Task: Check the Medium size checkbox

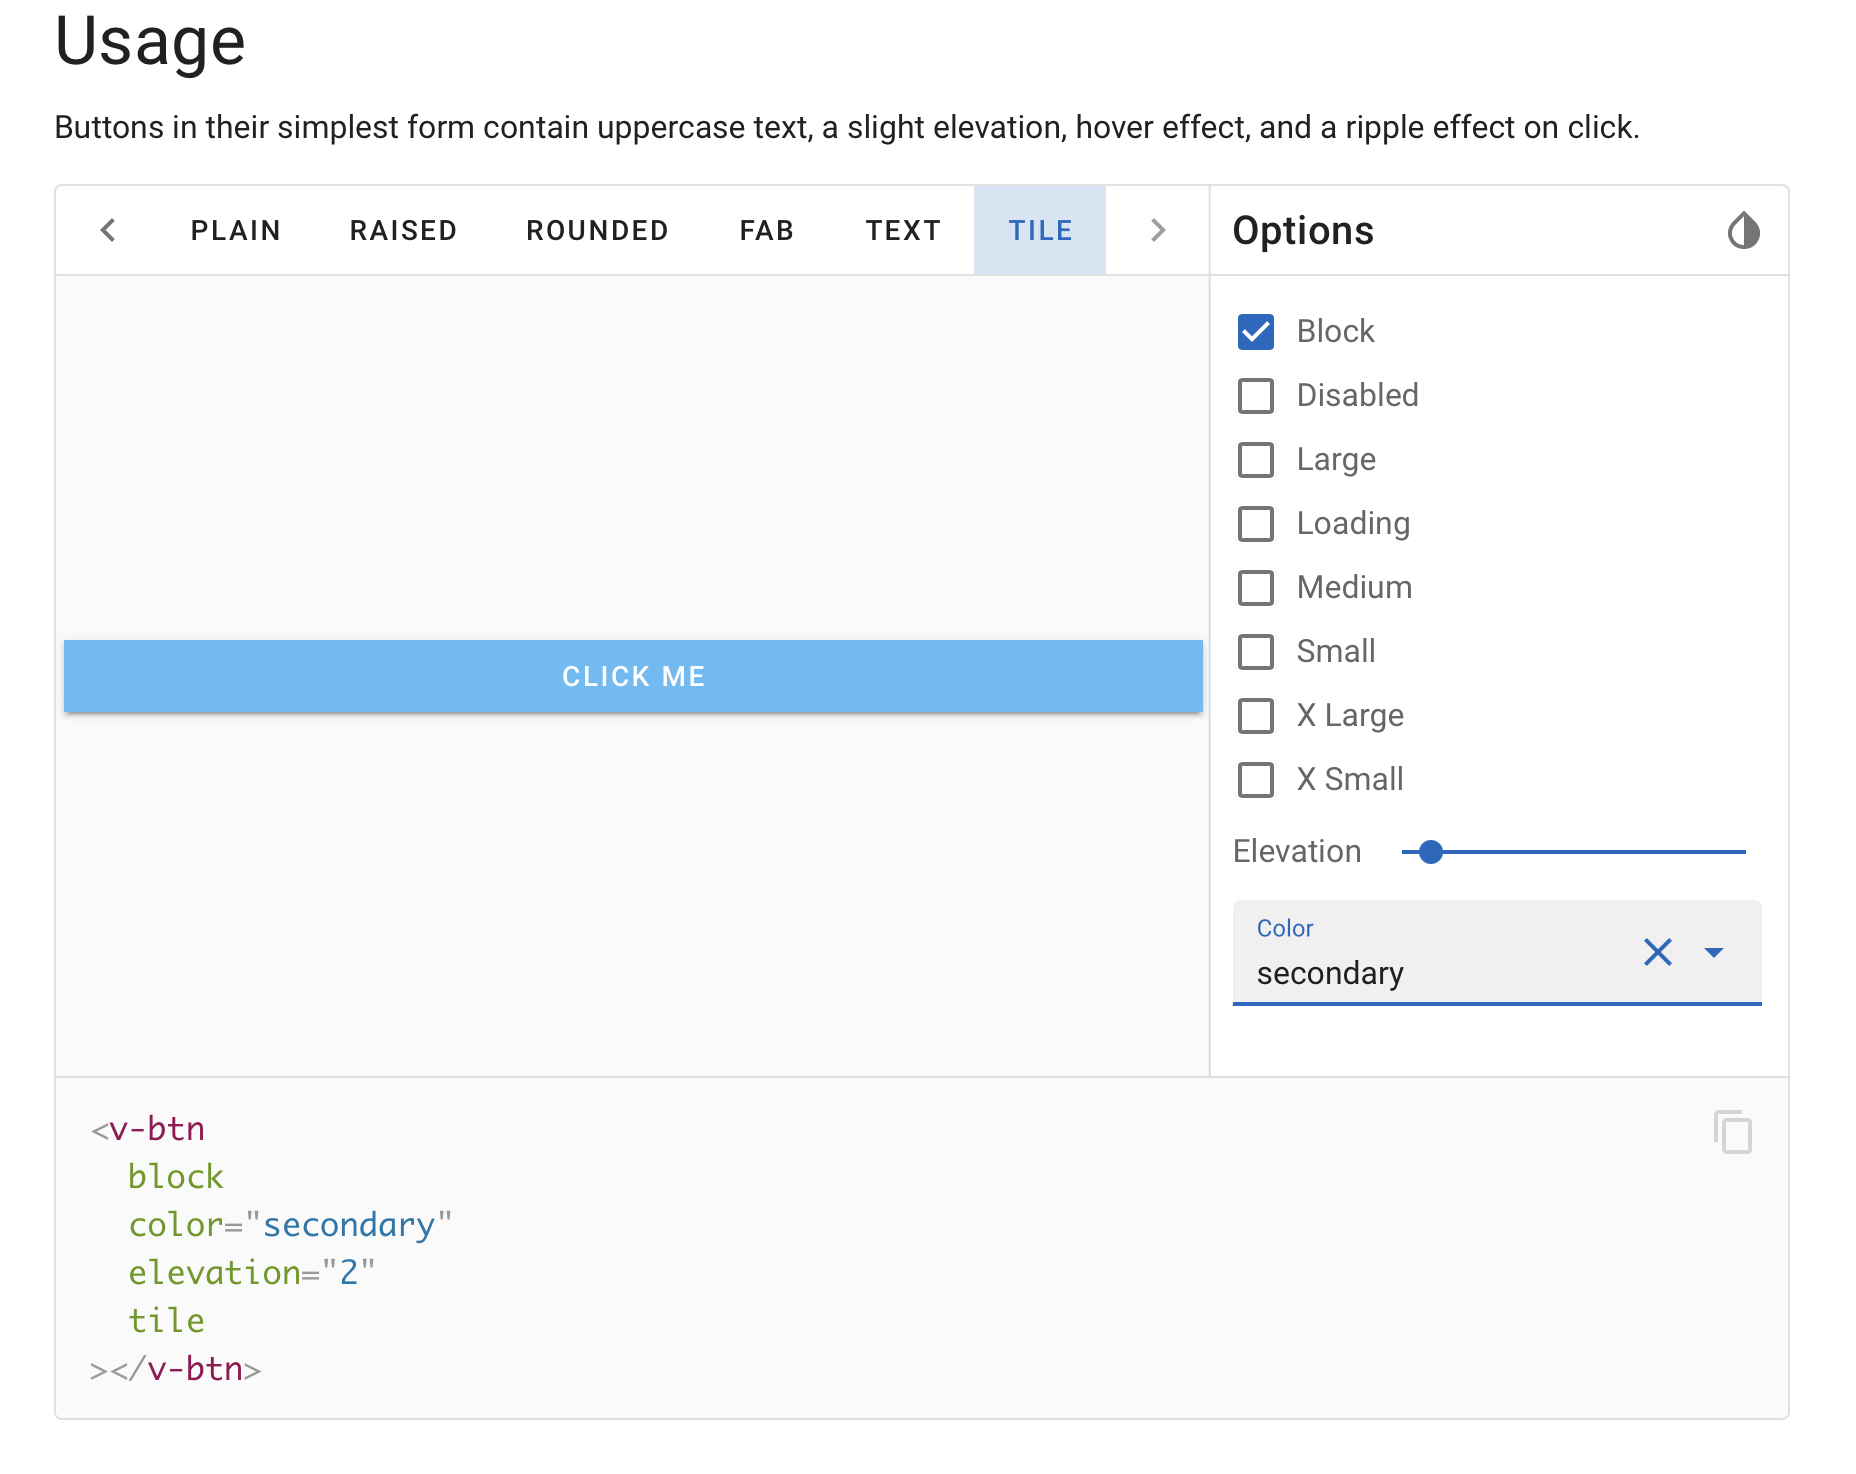Action: pos(1256,588)
